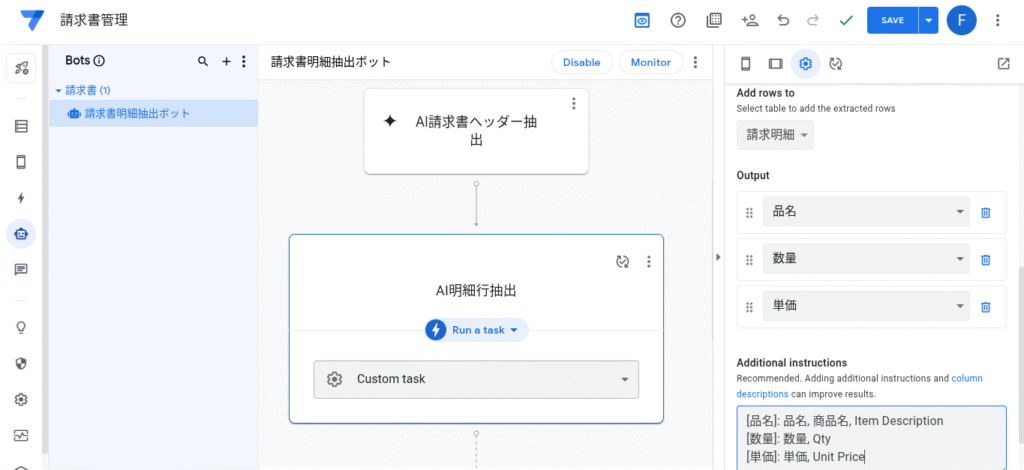
Task: Switch to tablet preview icon
Action: [x=775, y=64]
